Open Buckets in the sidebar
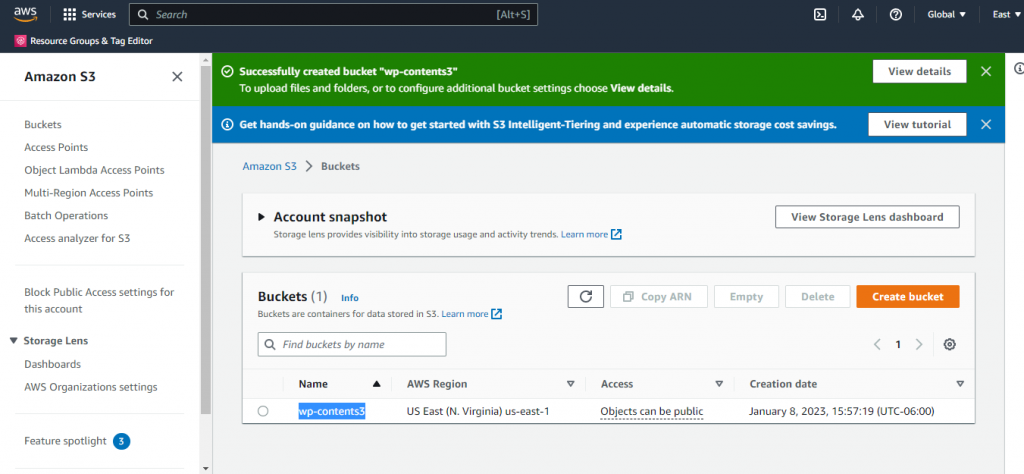Viewport: 1024px width, 474px height. point(43,124)
